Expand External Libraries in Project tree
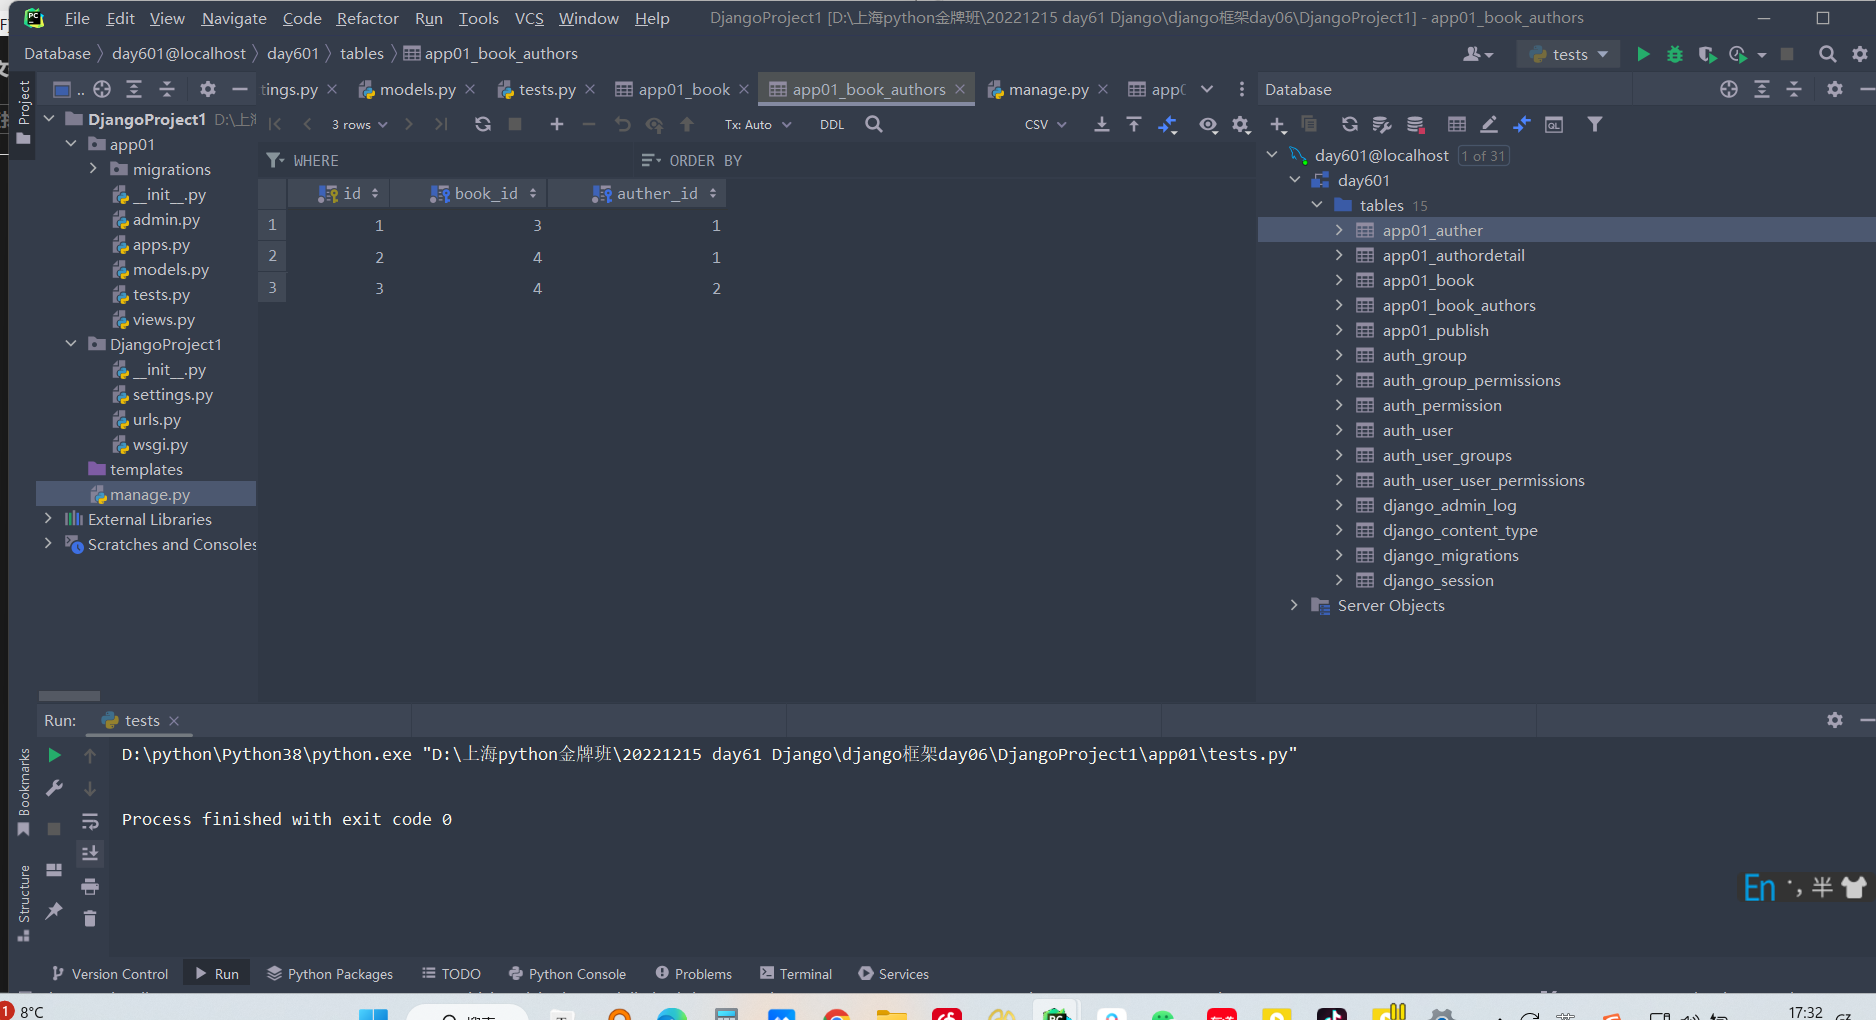 [x=48, y=519]
